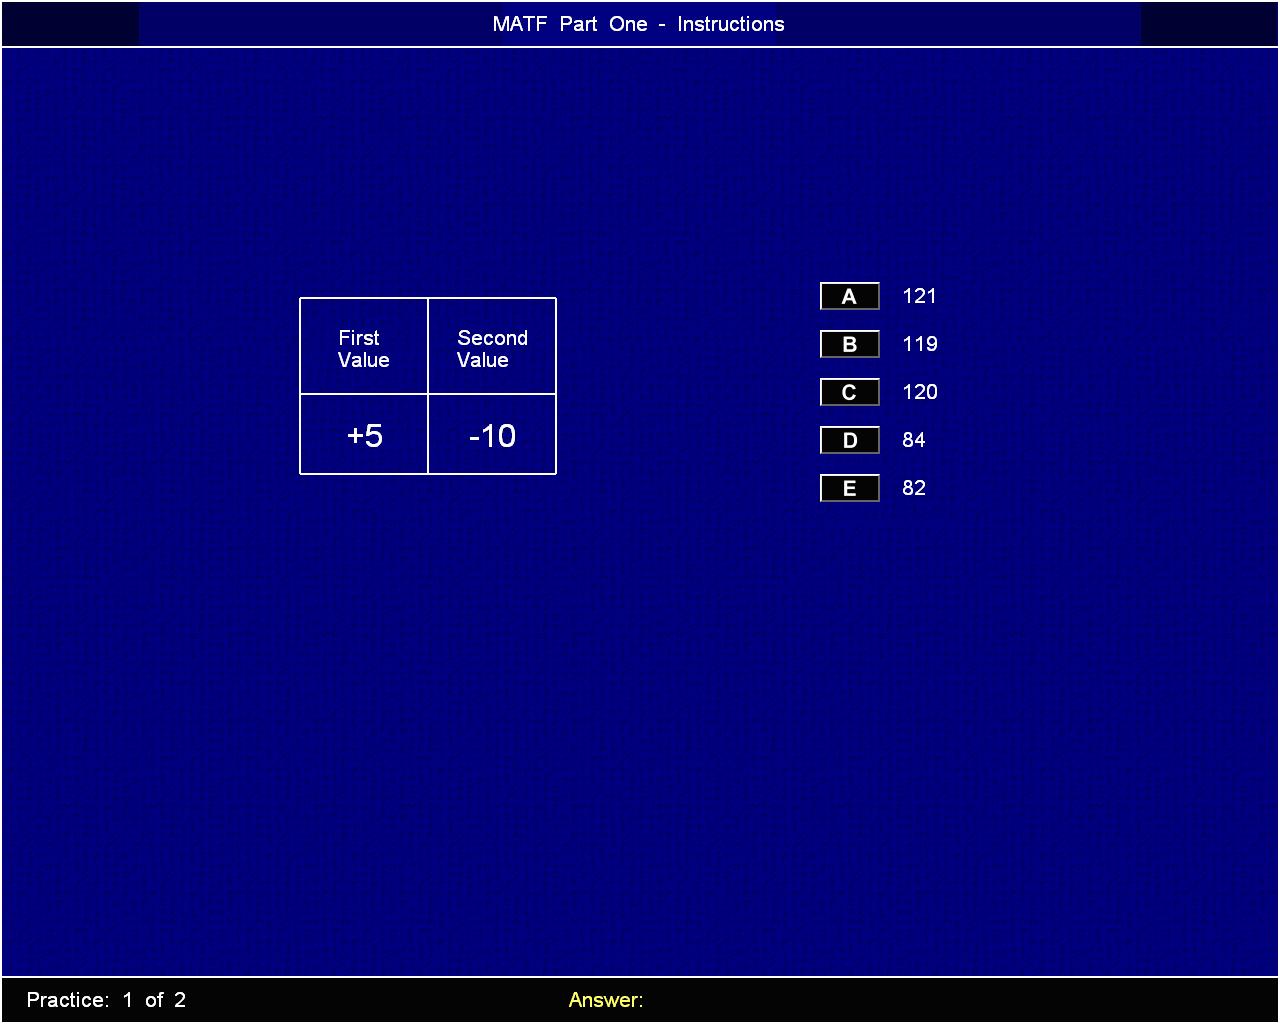Click the dark left title bar block

[70, 24]
